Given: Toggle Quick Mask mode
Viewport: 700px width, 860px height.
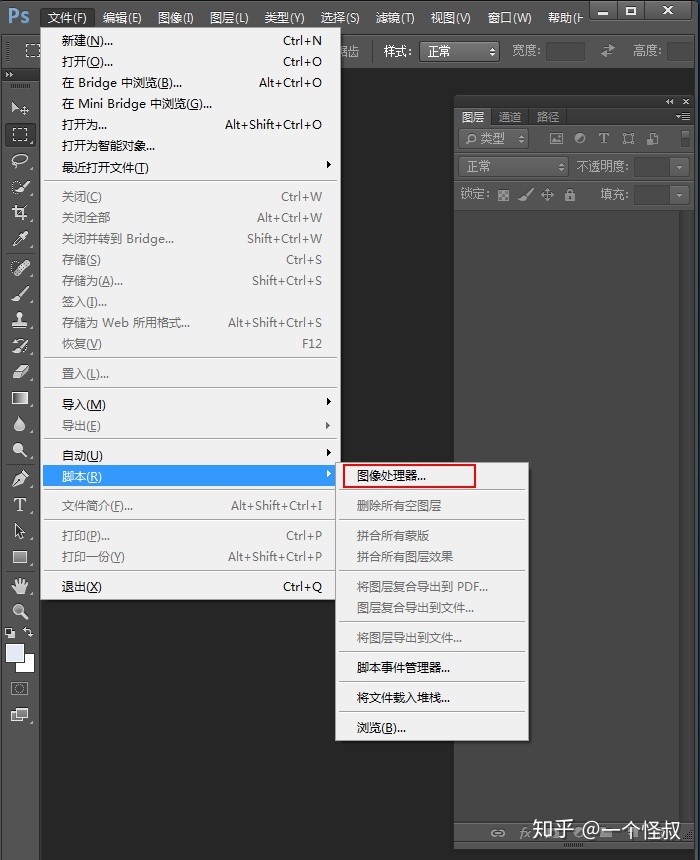Looking at the screenshot, I should tap(20, 689).
